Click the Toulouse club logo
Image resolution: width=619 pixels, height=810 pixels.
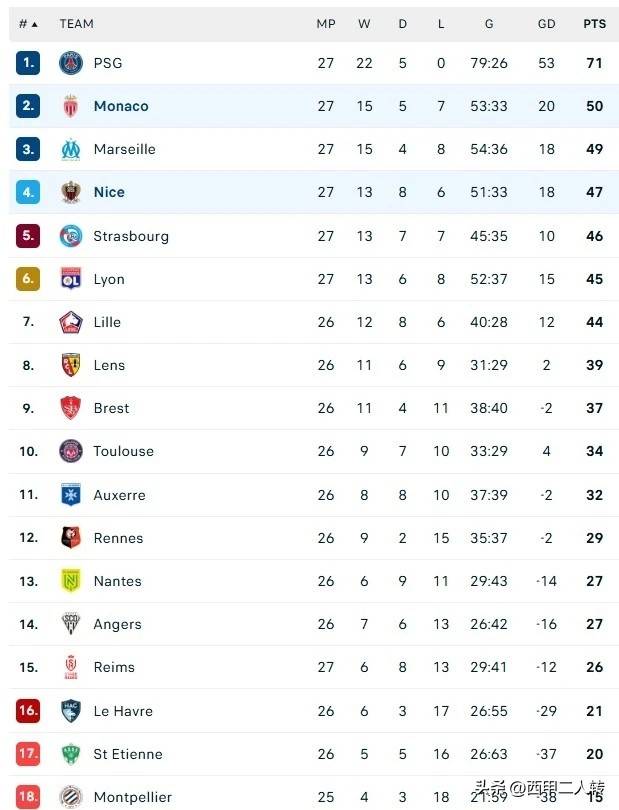(x=70, y=451)
